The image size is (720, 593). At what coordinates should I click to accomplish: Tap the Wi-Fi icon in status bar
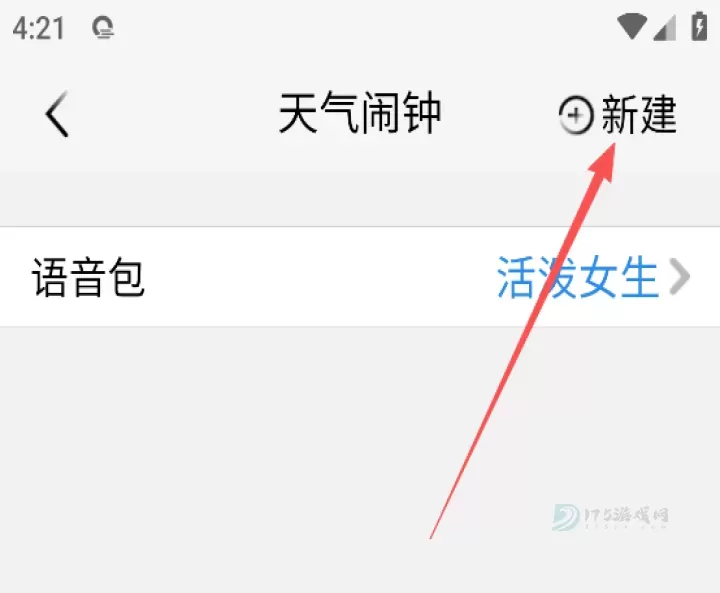pos(632,27)
